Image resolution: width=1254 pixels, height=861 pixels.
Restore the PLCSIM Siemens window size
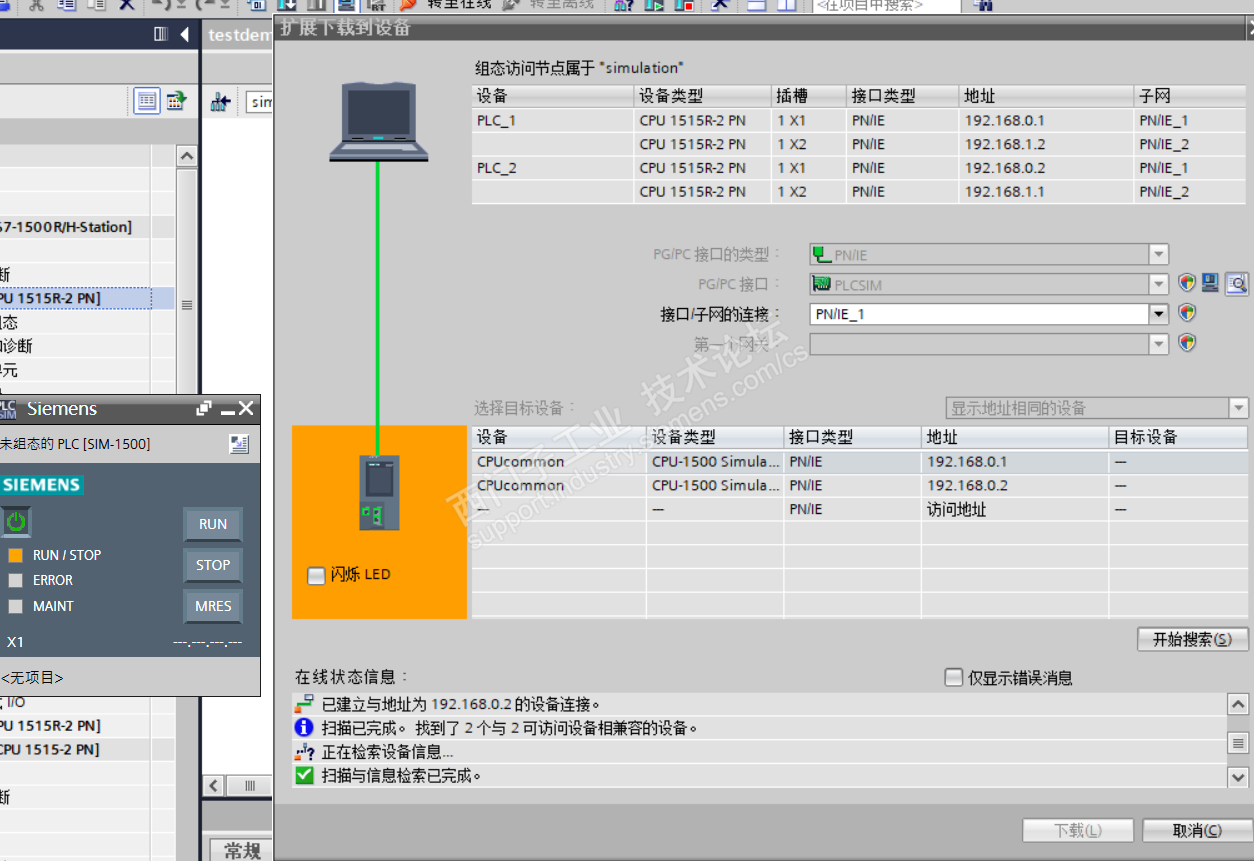point(204,408)
